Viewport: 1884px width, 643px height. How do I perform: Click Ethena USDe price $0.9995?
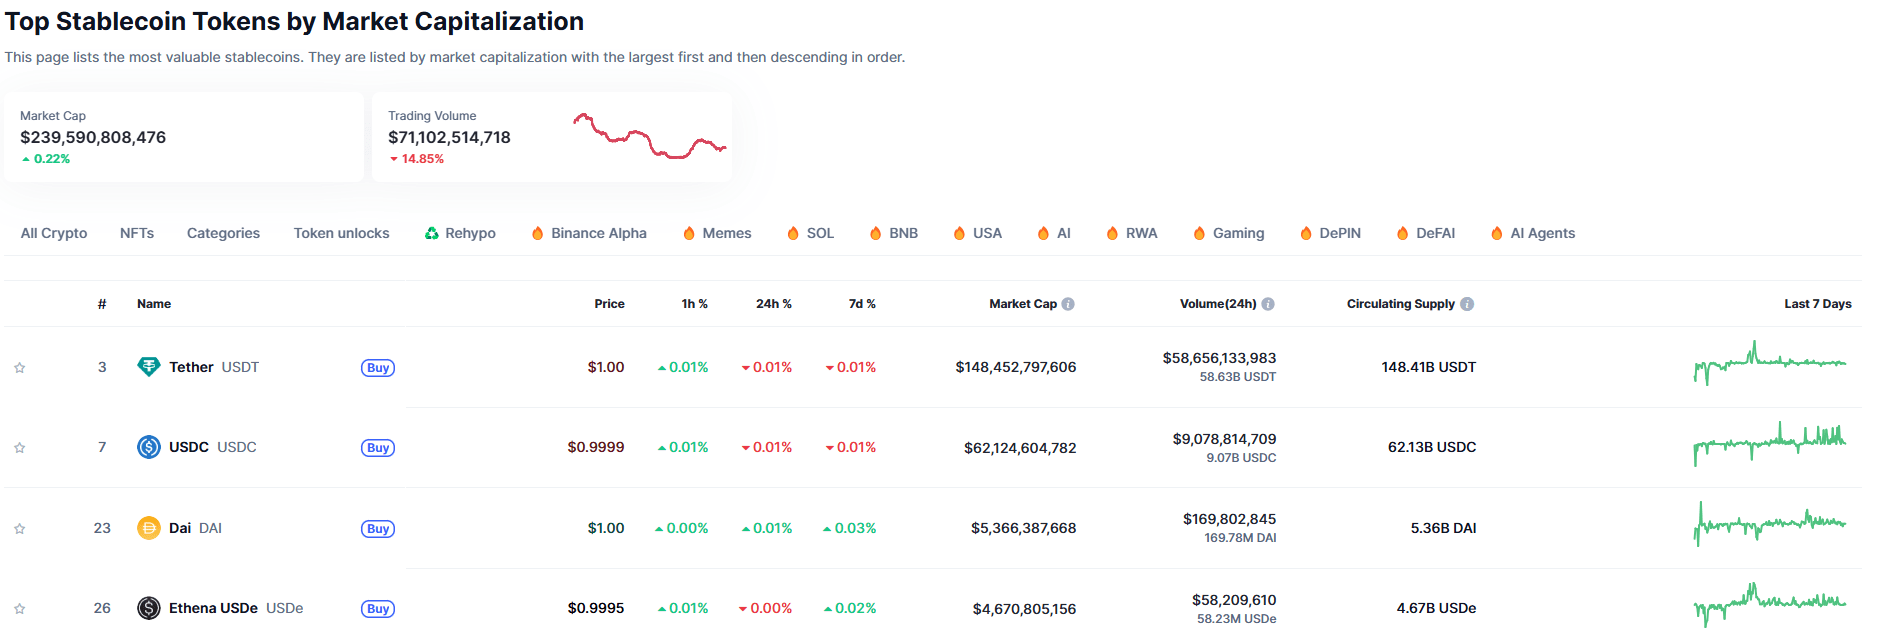[x=596, y=608]
